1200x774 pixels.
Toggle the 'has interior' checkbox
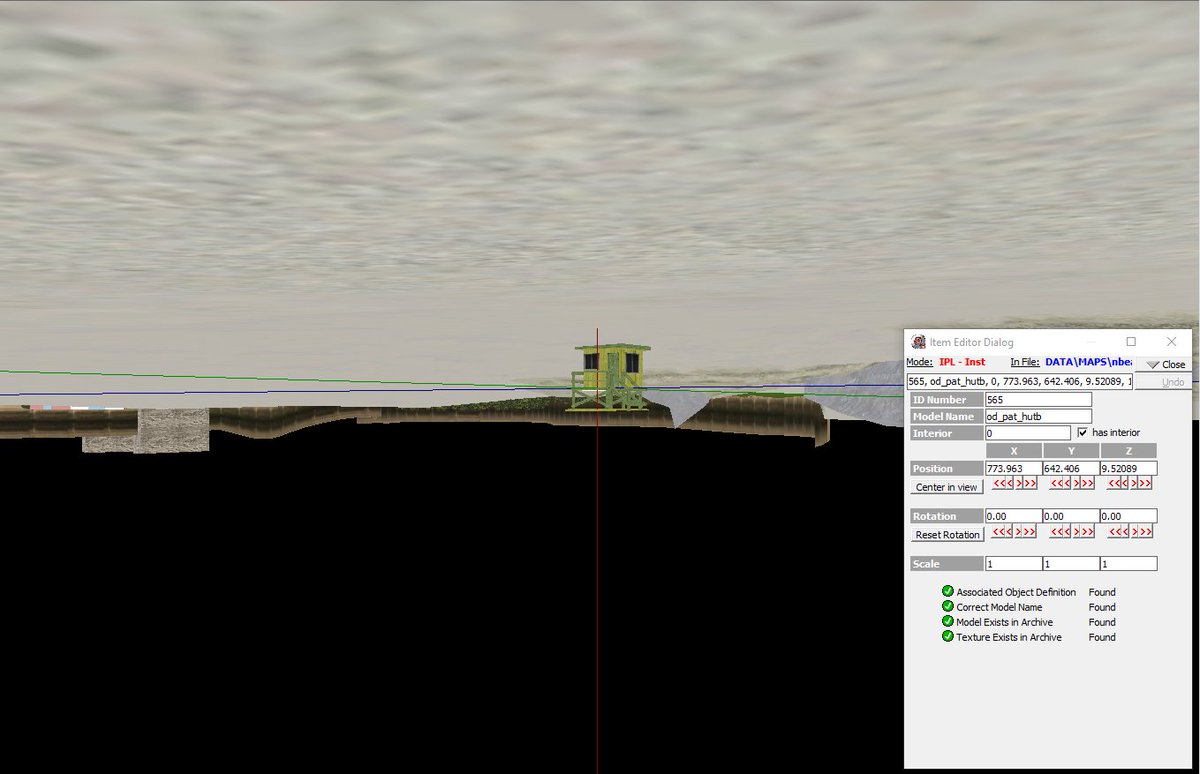tap(1082, 433)
